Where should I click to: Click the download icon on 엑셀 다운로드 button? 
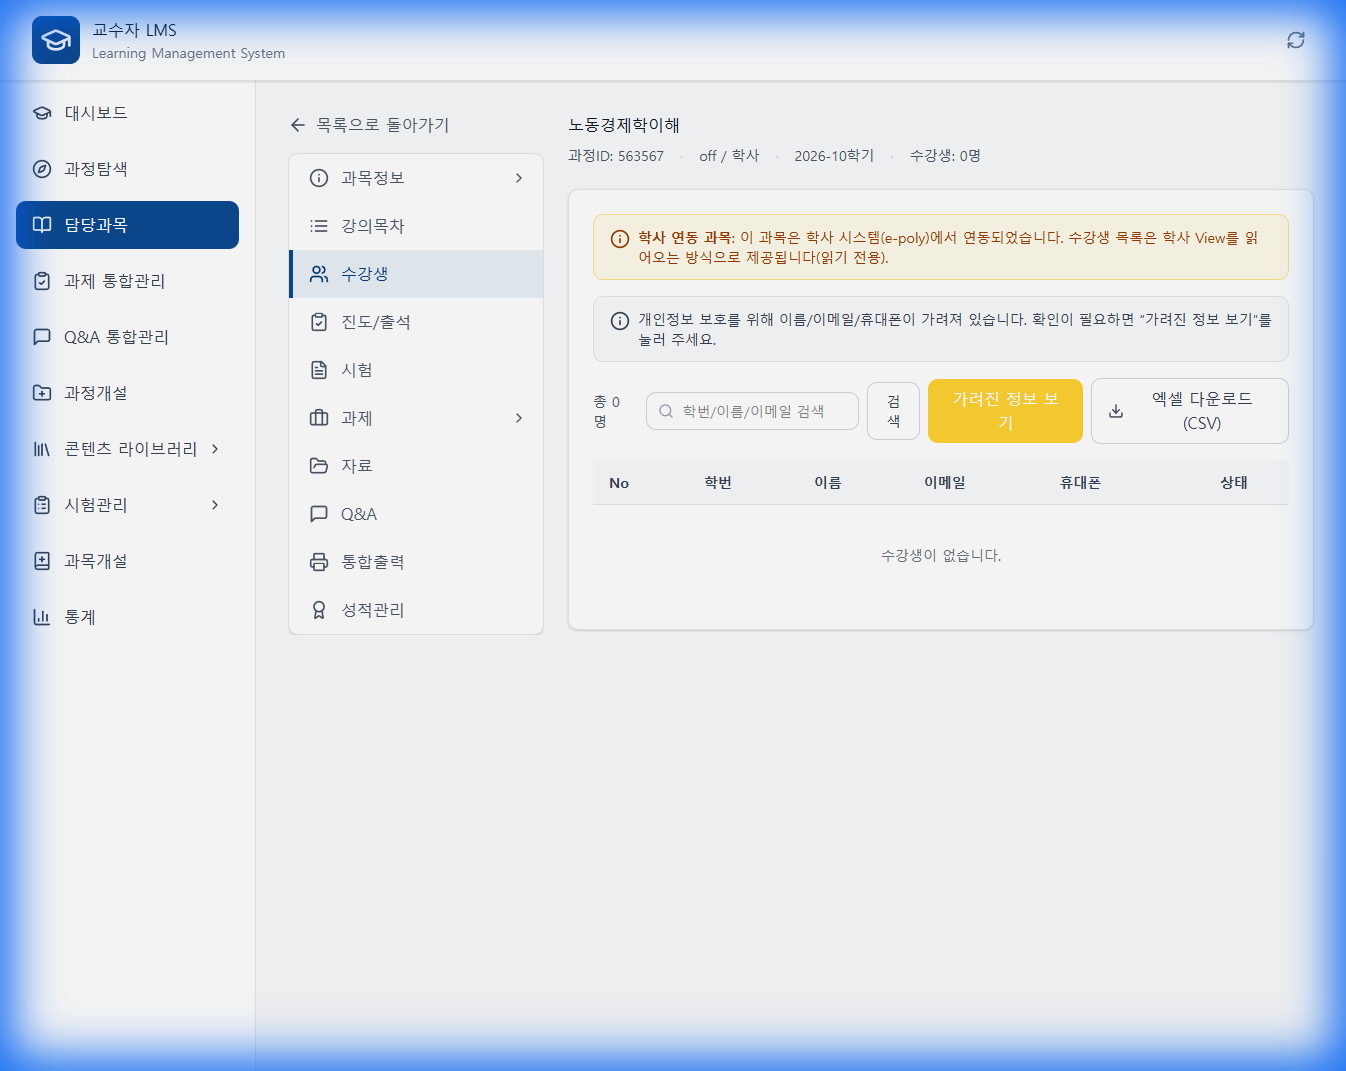point(1115,410)
